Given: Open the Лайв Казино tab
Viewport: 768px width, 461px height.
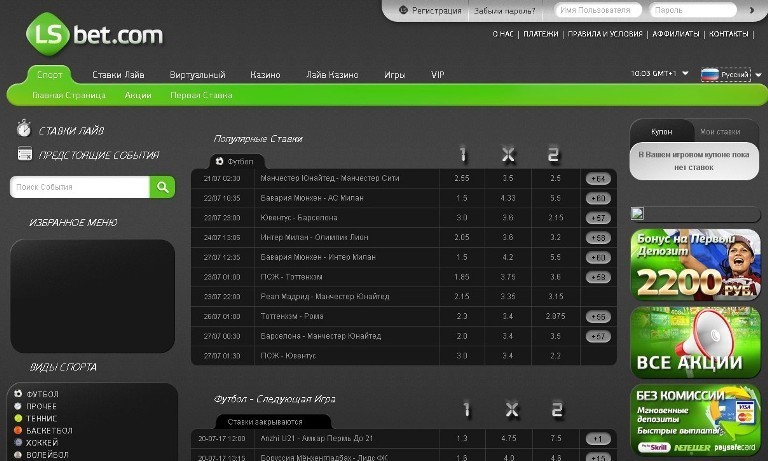Looking at the screenshot, I should (x=332, y=74).
